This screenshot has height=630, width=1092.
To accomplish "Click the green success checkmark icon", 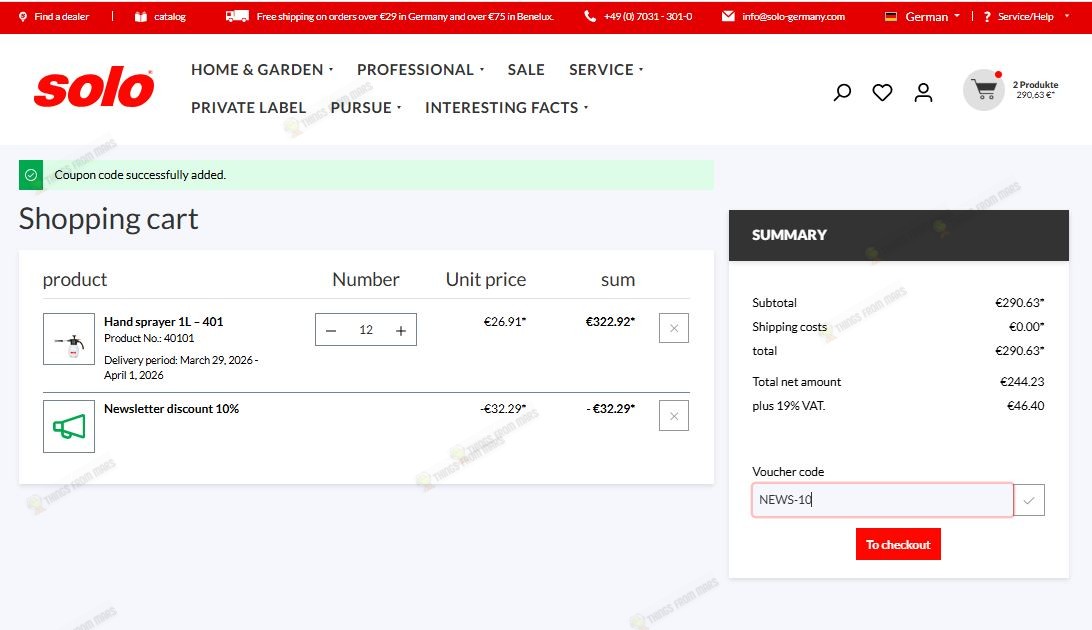I will pos(31,175).
